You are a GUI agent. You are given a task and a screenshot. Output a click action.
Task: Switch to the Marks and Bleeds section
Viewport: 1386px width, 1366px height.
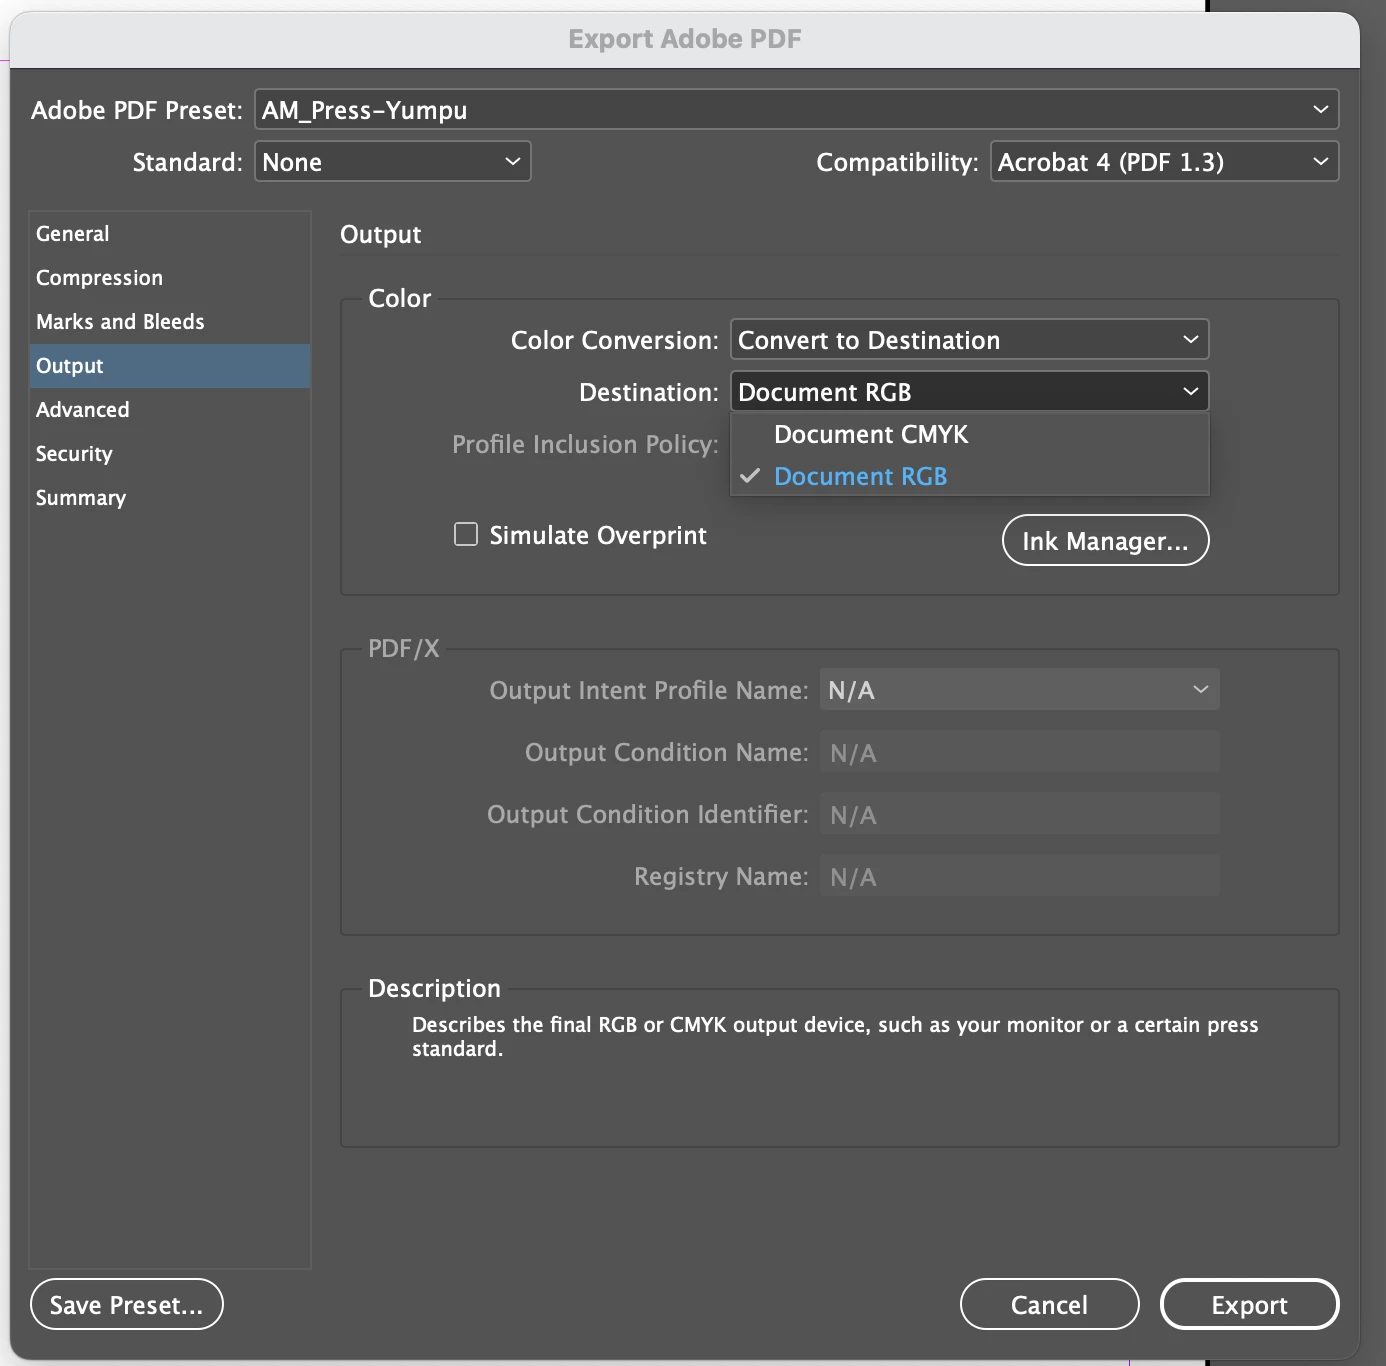(170, 322)
